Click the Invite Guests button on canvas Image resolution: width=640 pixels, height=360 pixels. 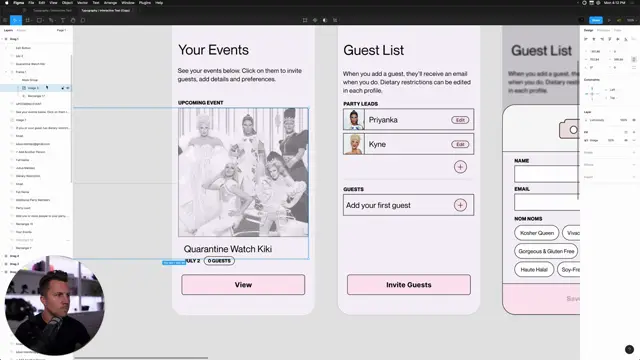[409, 285]
